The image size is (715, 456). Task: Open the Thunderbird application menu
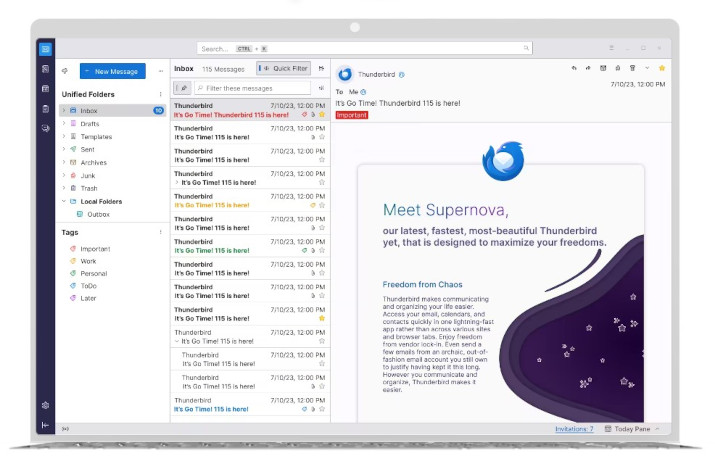tap(611, 48)
